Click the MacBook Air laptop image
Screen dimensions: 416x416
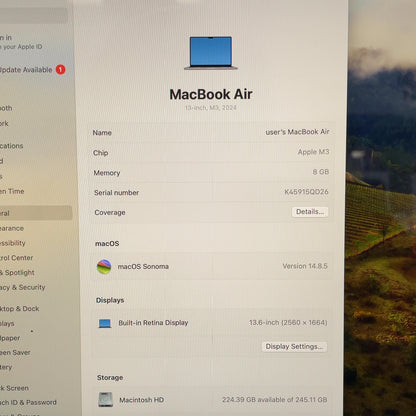(x=211, y=53)
